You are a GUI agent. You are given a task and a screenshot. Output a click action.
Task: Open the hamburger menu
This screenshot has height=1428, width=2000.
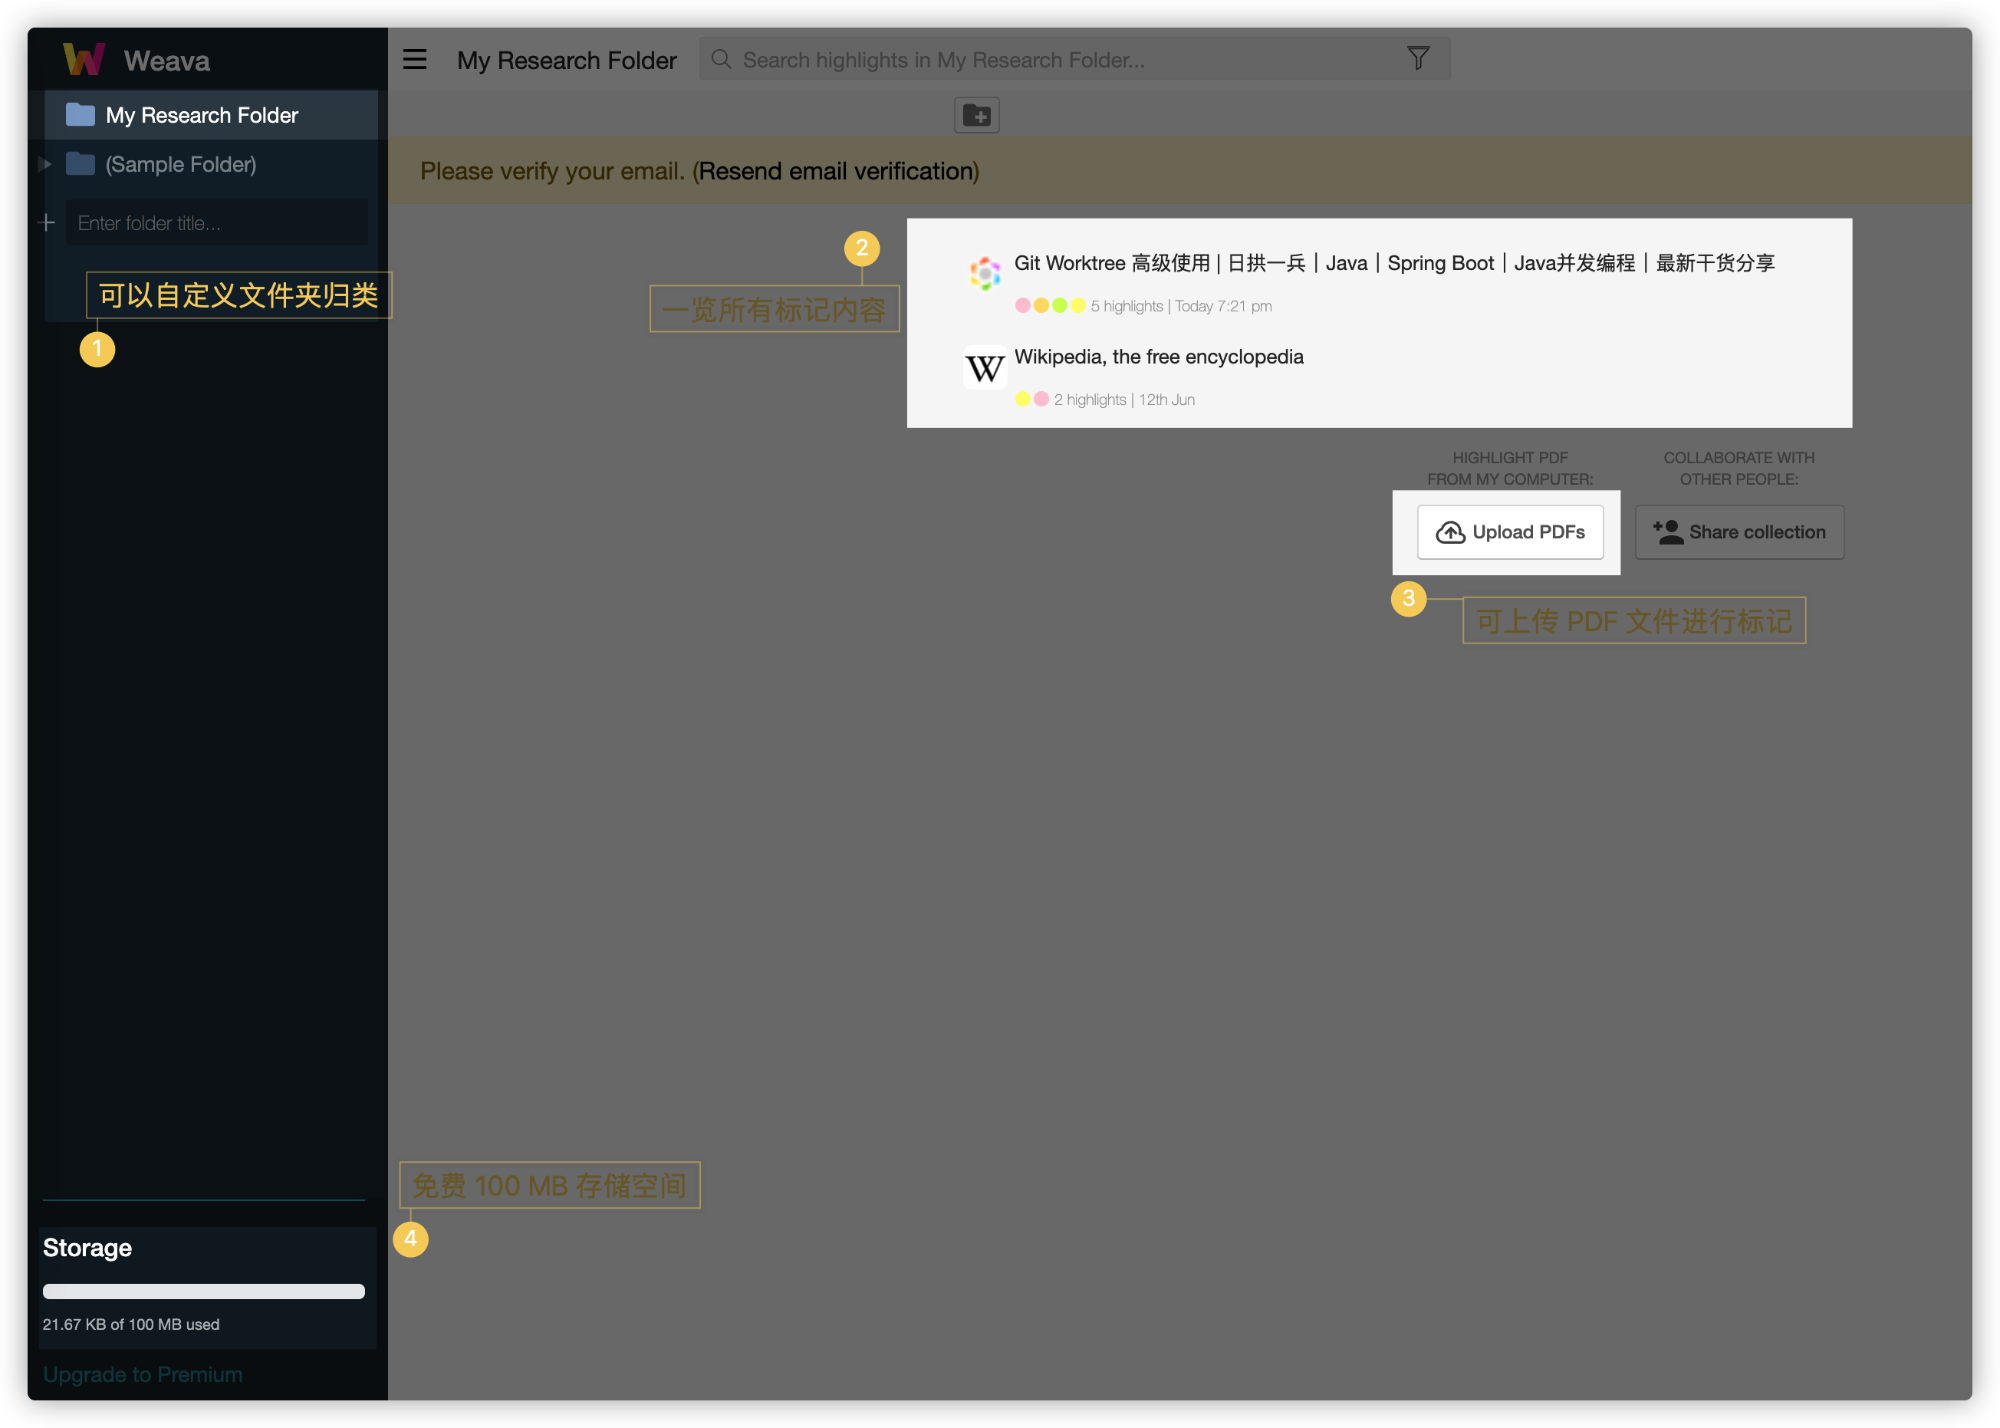click(x=415, y=60)
